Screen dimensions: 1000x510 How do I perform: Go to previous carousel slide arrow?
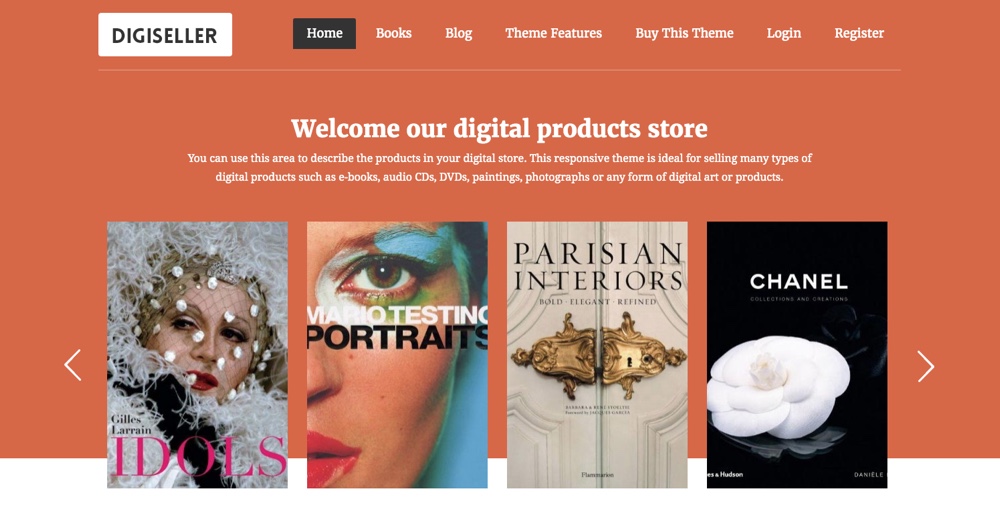coord(73,365)
